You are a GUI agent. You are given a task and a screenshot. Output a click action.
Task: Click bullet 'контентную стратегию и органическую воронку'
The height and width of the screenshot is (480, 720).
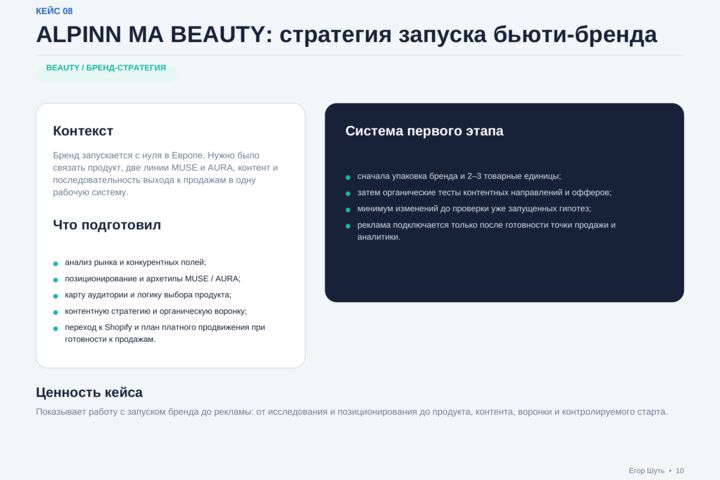[x=156, y=311]
